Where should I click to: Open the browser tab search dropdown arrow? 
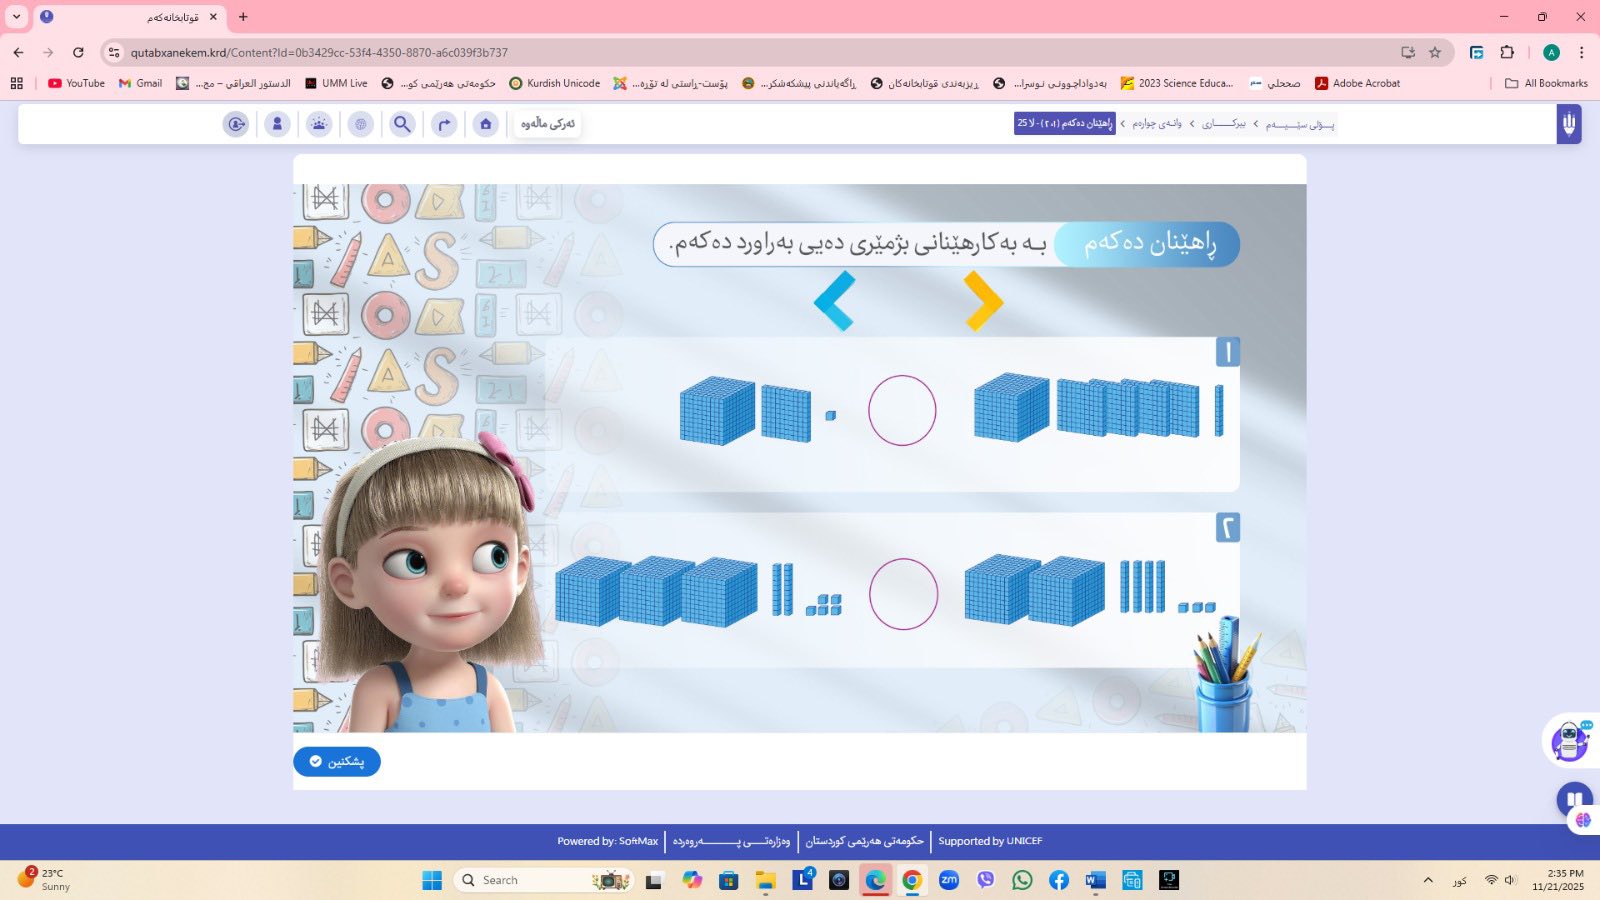tap(16, 17)
